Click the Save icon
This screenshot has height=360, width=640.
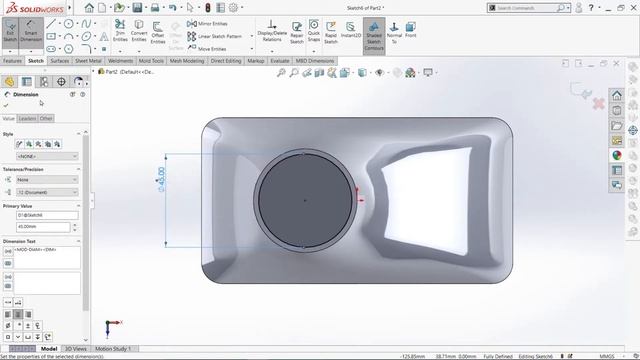[x=137, y=7]
